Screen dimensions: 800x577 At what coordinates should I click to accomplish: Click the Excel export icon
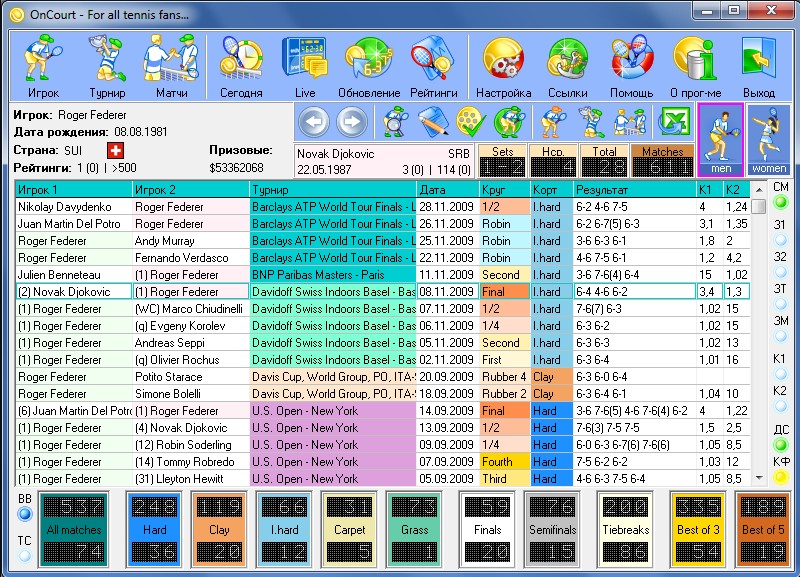click(674, 122)
